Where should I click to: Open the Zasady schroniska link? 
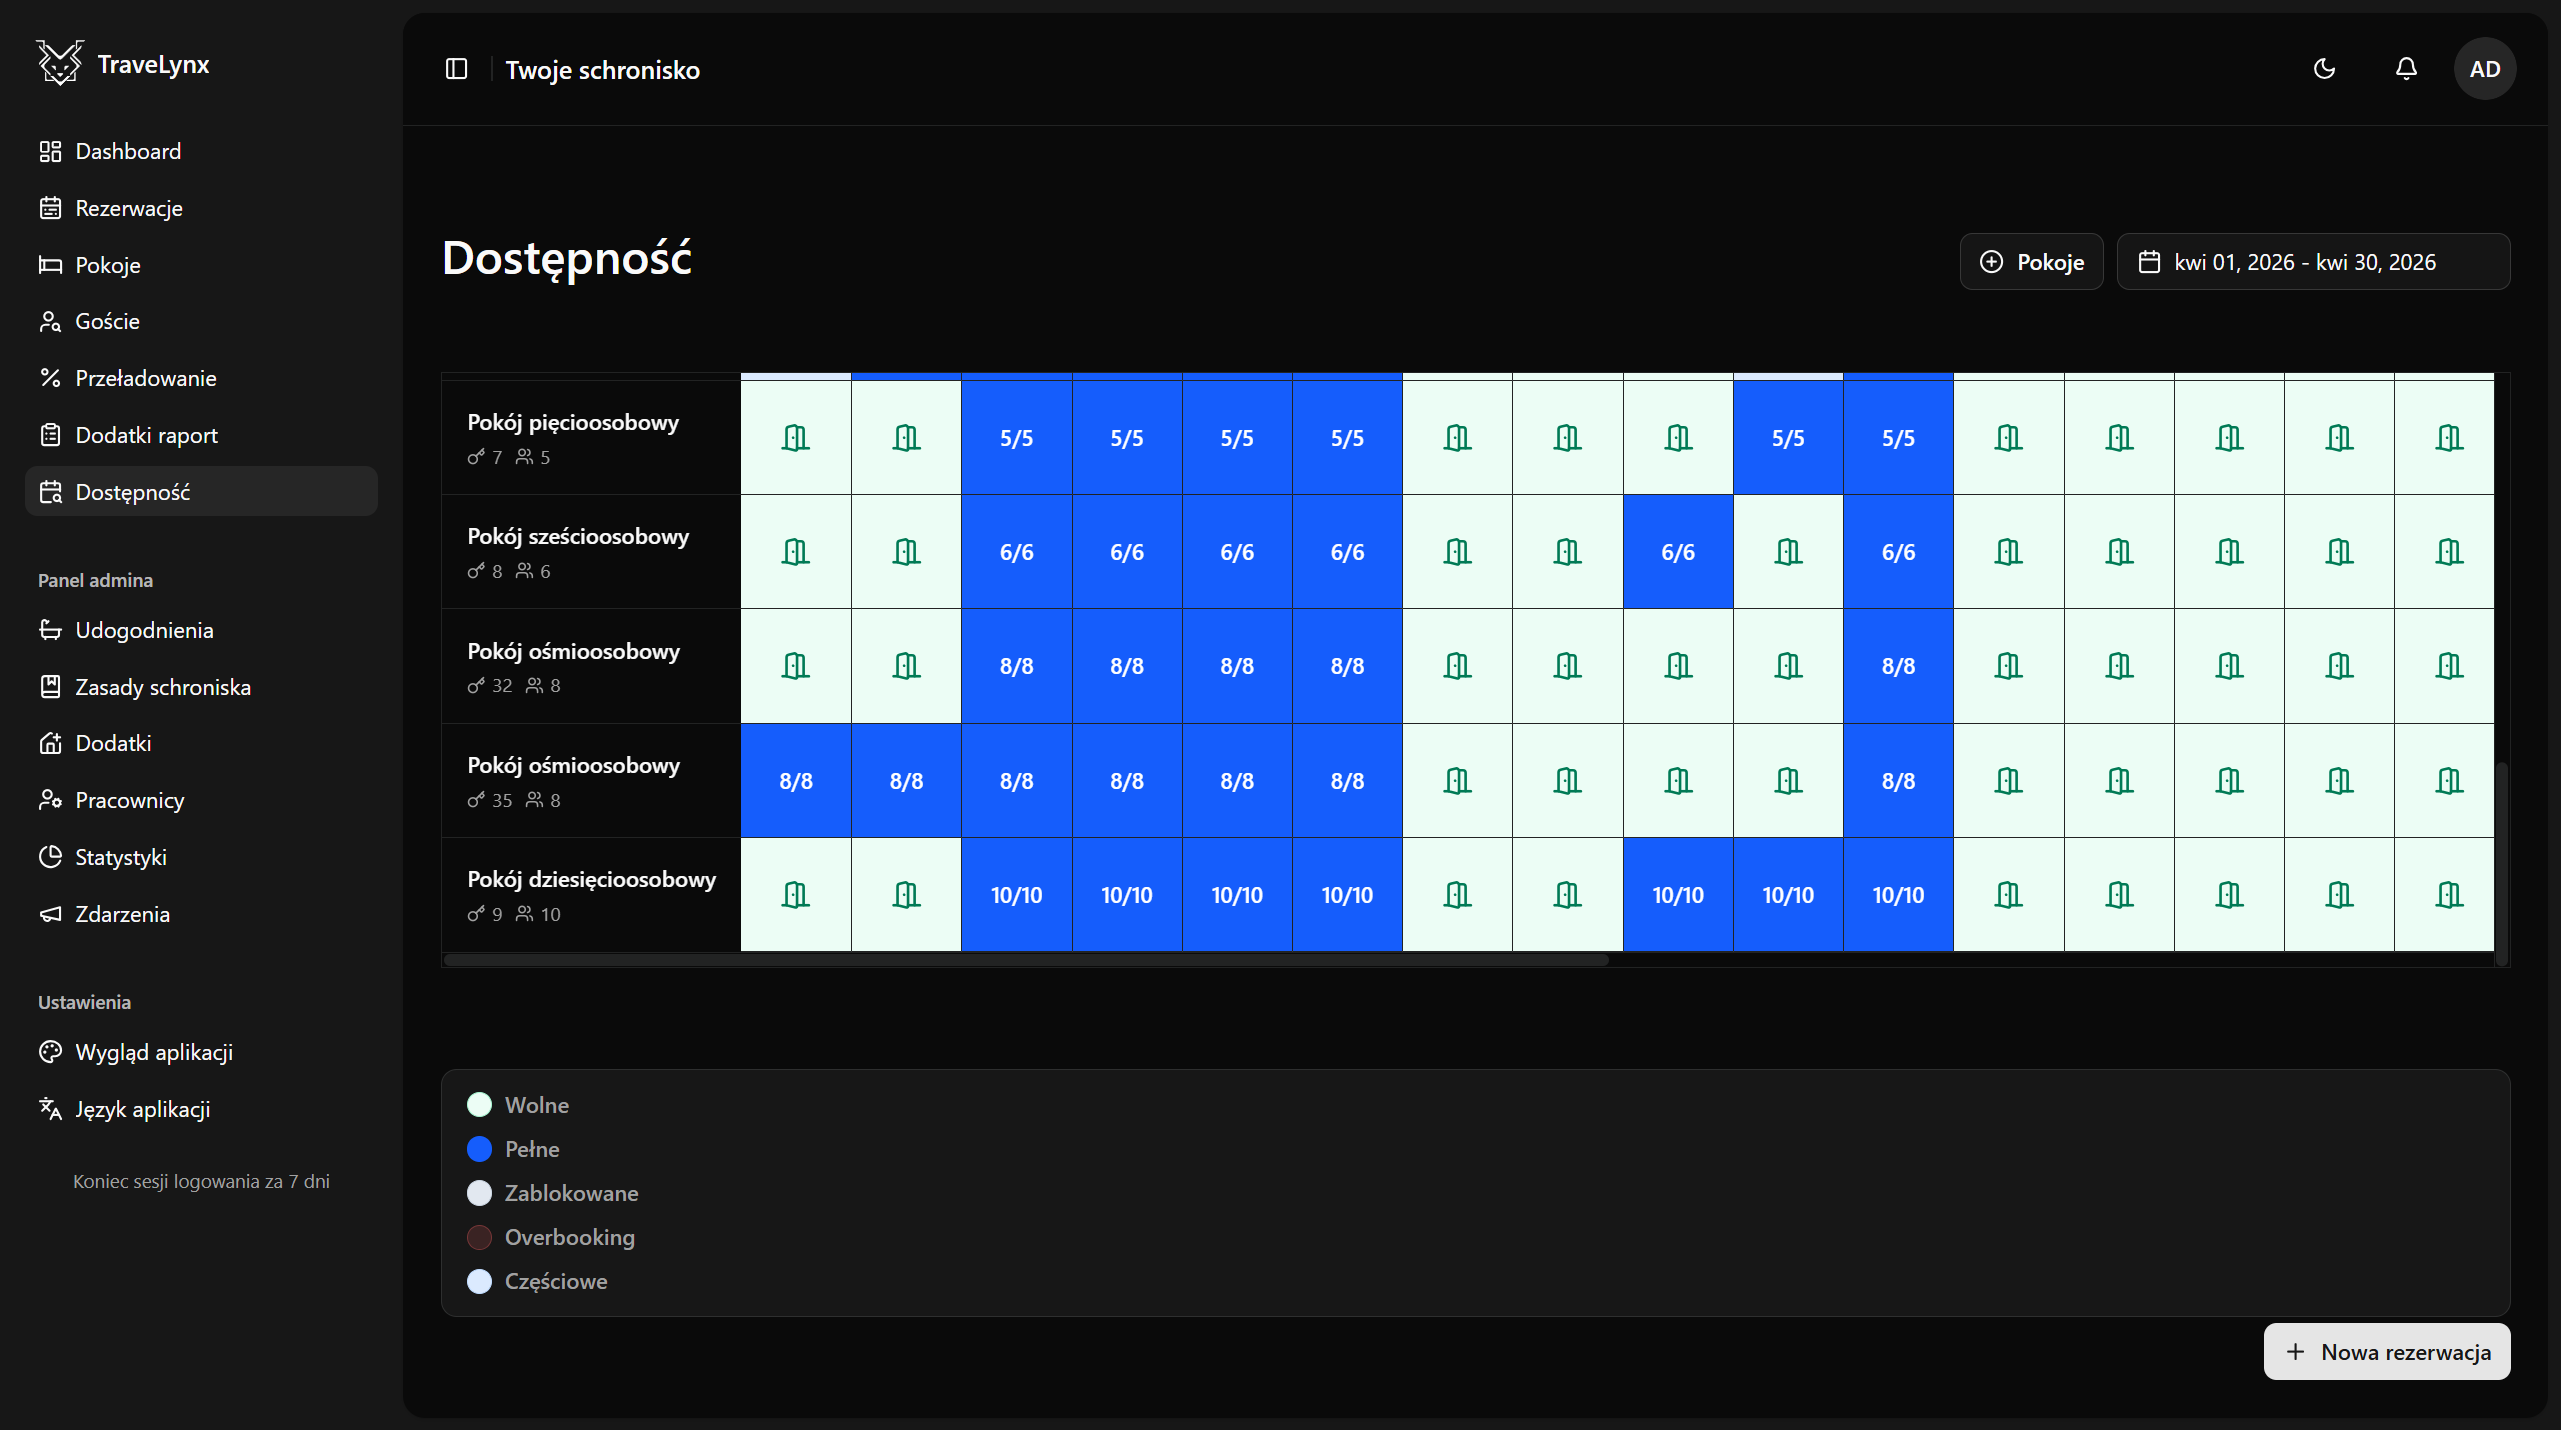[x=163, y=687]
